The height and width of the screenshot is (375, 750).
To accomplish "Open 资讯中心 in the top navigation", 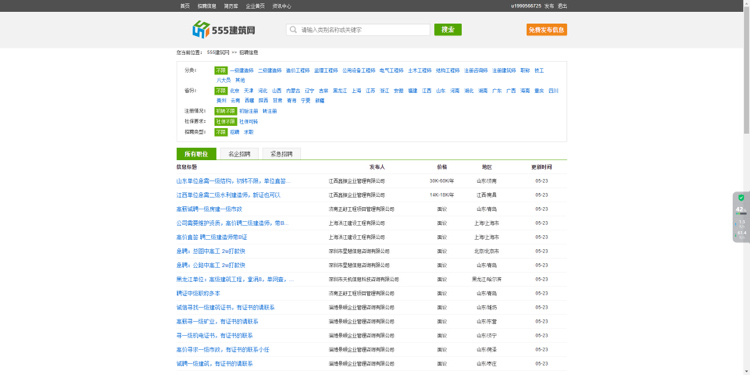I will [282, 6].
